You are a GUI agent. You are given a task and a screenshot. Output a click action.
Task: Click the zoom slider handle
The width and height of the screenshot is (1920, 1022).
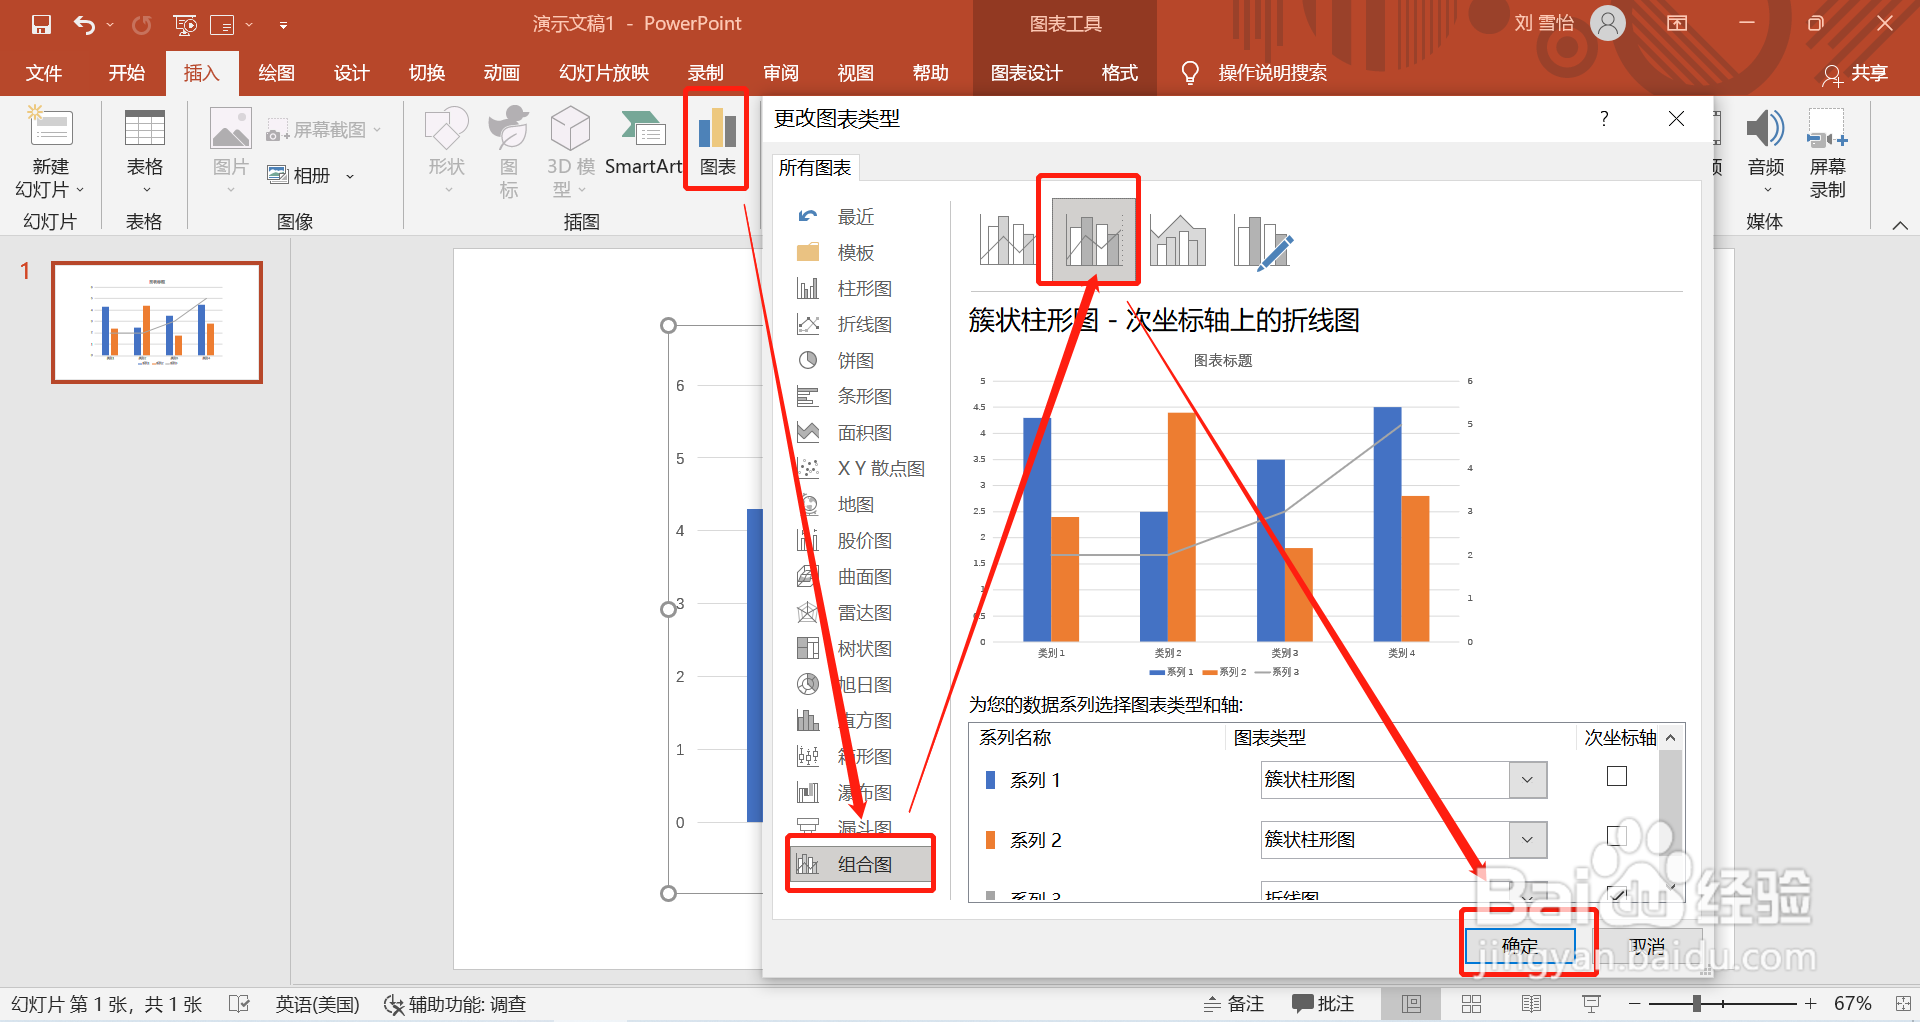pyautogui.click(x=1697, y=1003)
